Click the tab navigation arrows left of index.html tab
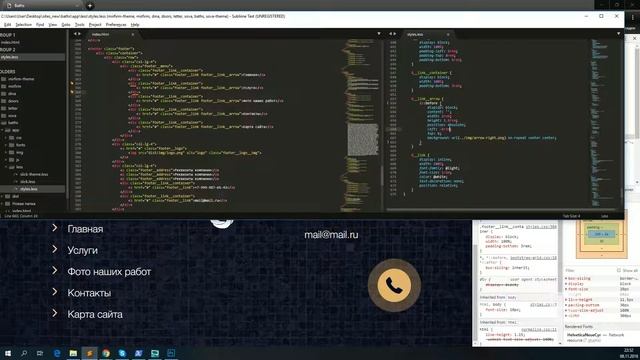Image resolution: width=640 pixels, height=360 pixels. (x=77, y=34)
